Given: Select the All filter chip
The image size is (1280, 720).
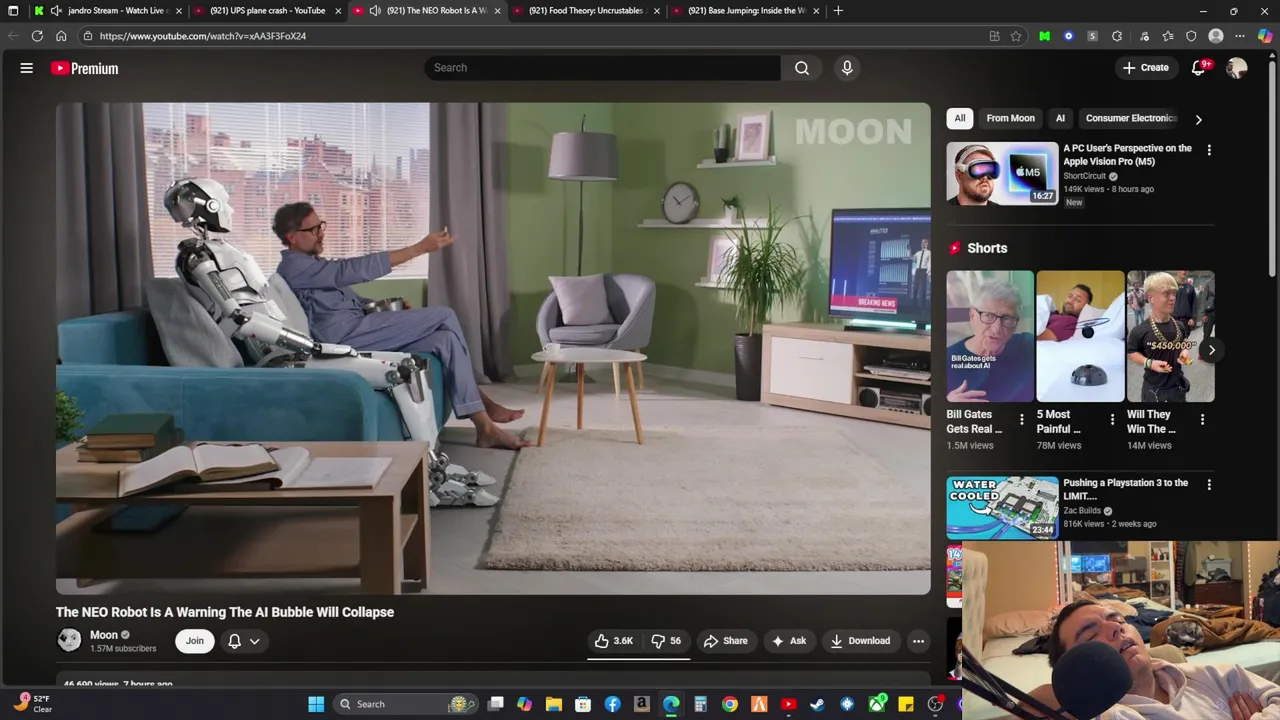Looking at the screenshot, I should click(960, 118).
